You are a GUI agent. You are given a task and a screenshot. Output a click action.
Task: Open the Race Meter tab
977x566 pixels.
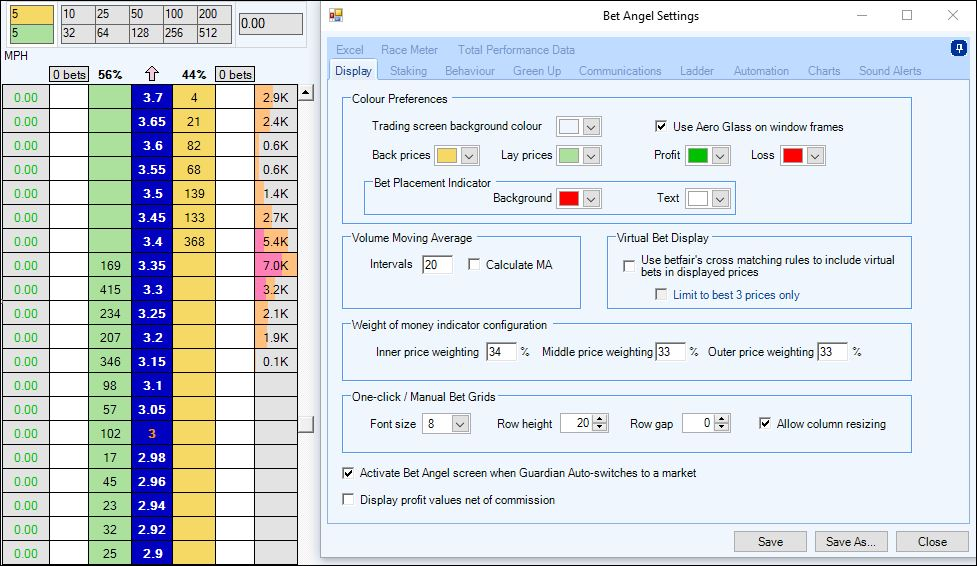(x=409, y=50)
